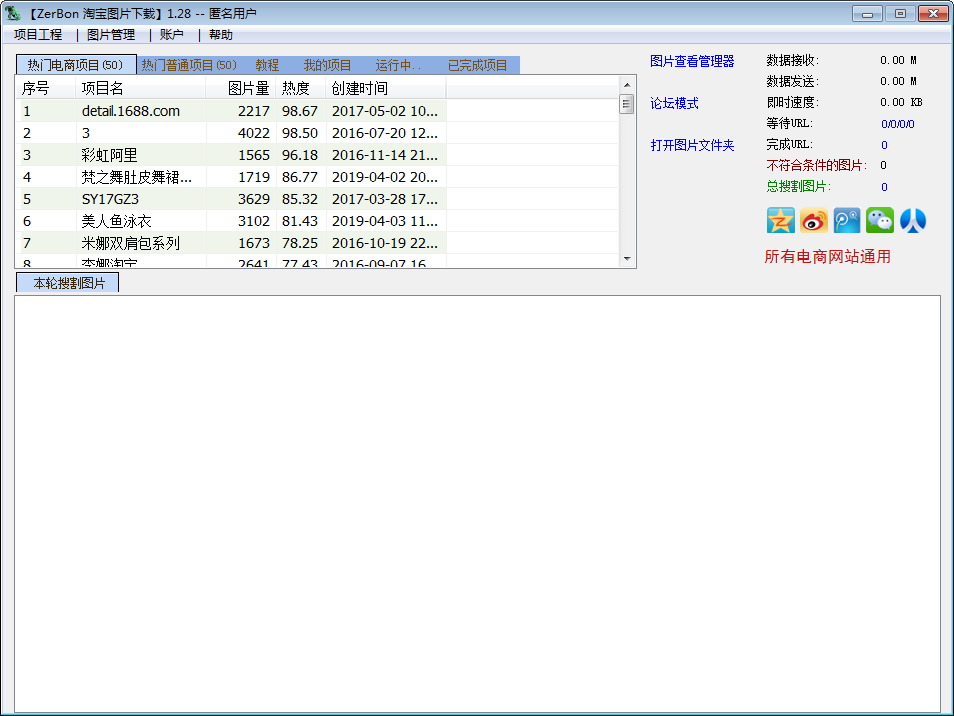Screen dimensions: 954x716
Task: Click the 不符合条件的图片 label
Action: pos(816,165)
